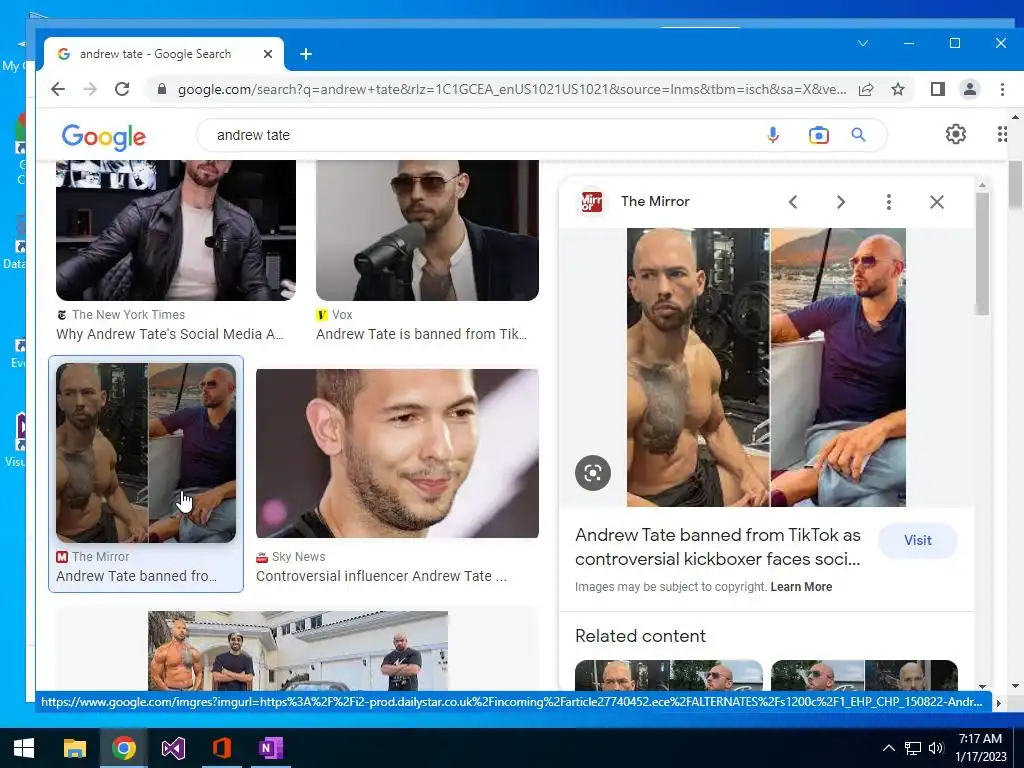The image size is (1024, 768).
Task: Show next image in preview panel
Action: pos(840,202)
